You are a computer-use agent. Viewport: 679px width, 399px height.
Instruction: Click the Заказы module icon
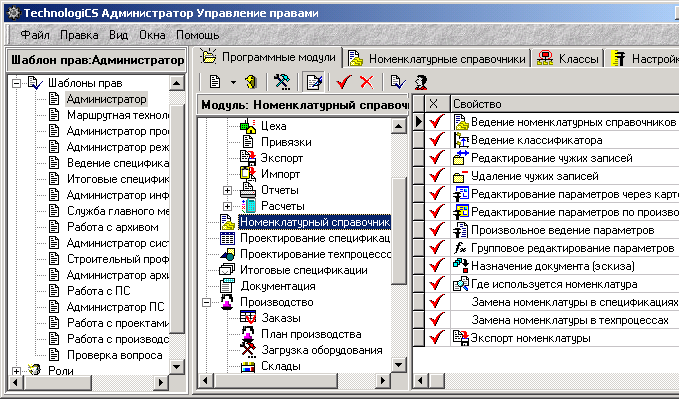coord(248,318)
